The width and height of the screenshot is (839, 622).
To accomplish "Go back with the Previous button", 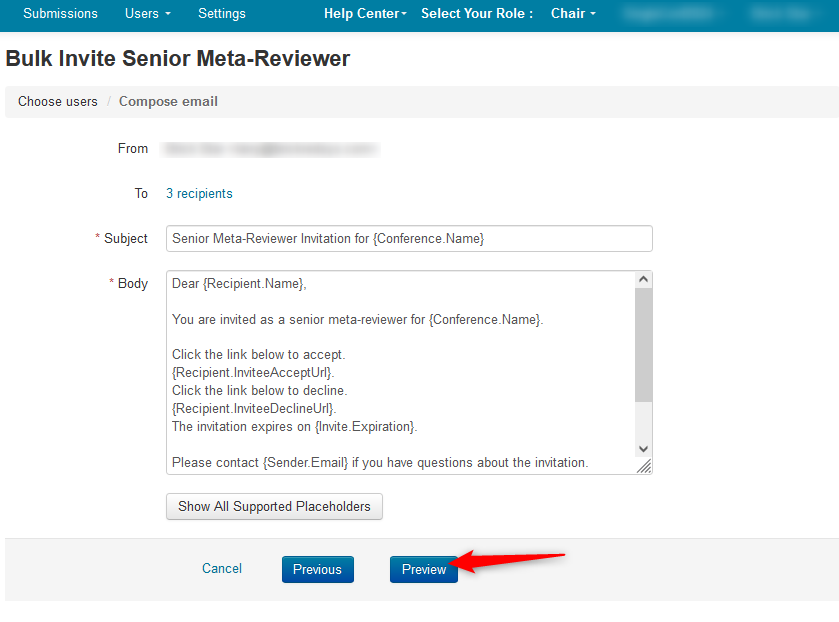I will [318, 570].
